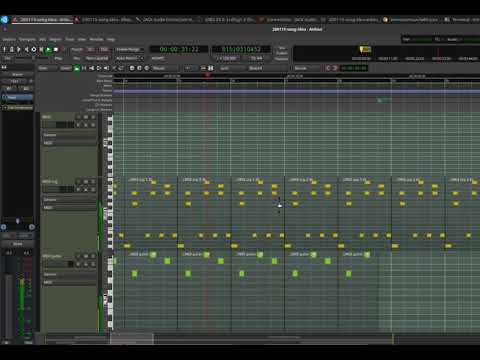
Task: Toggle Punch Out button
Action: 104,49
